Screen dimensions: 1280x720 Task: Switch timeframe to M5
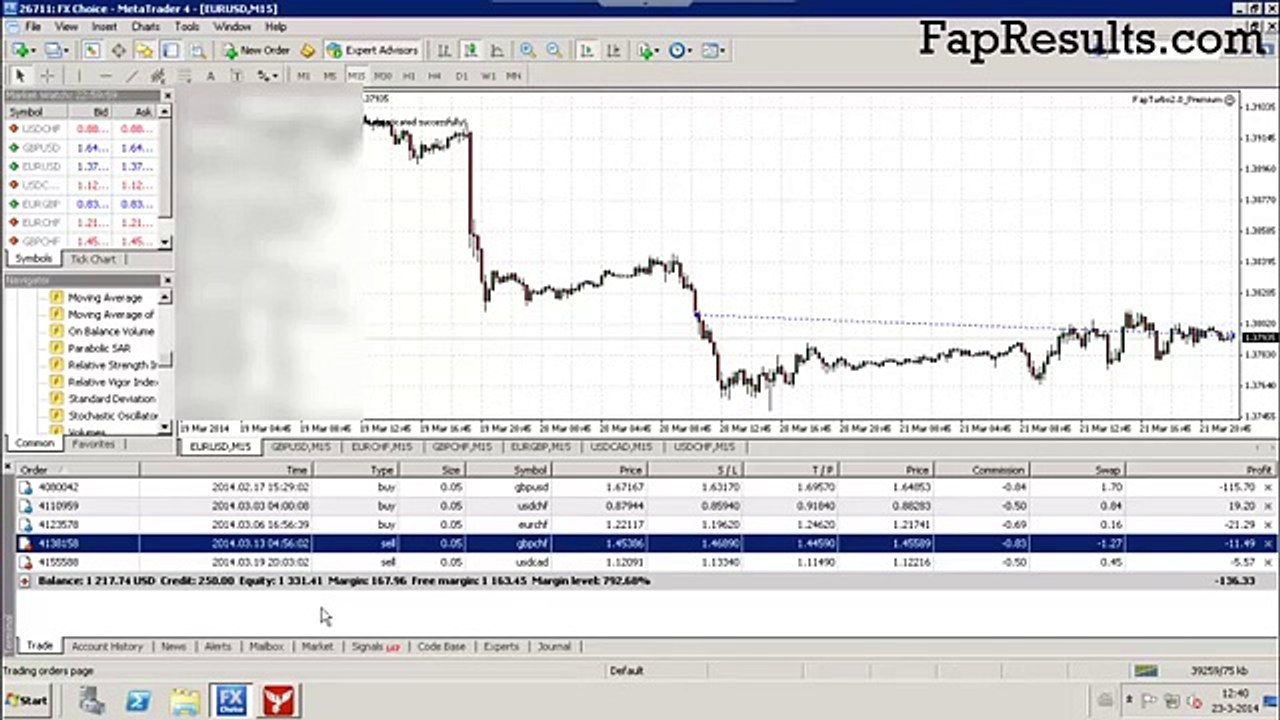click(330, 76)
